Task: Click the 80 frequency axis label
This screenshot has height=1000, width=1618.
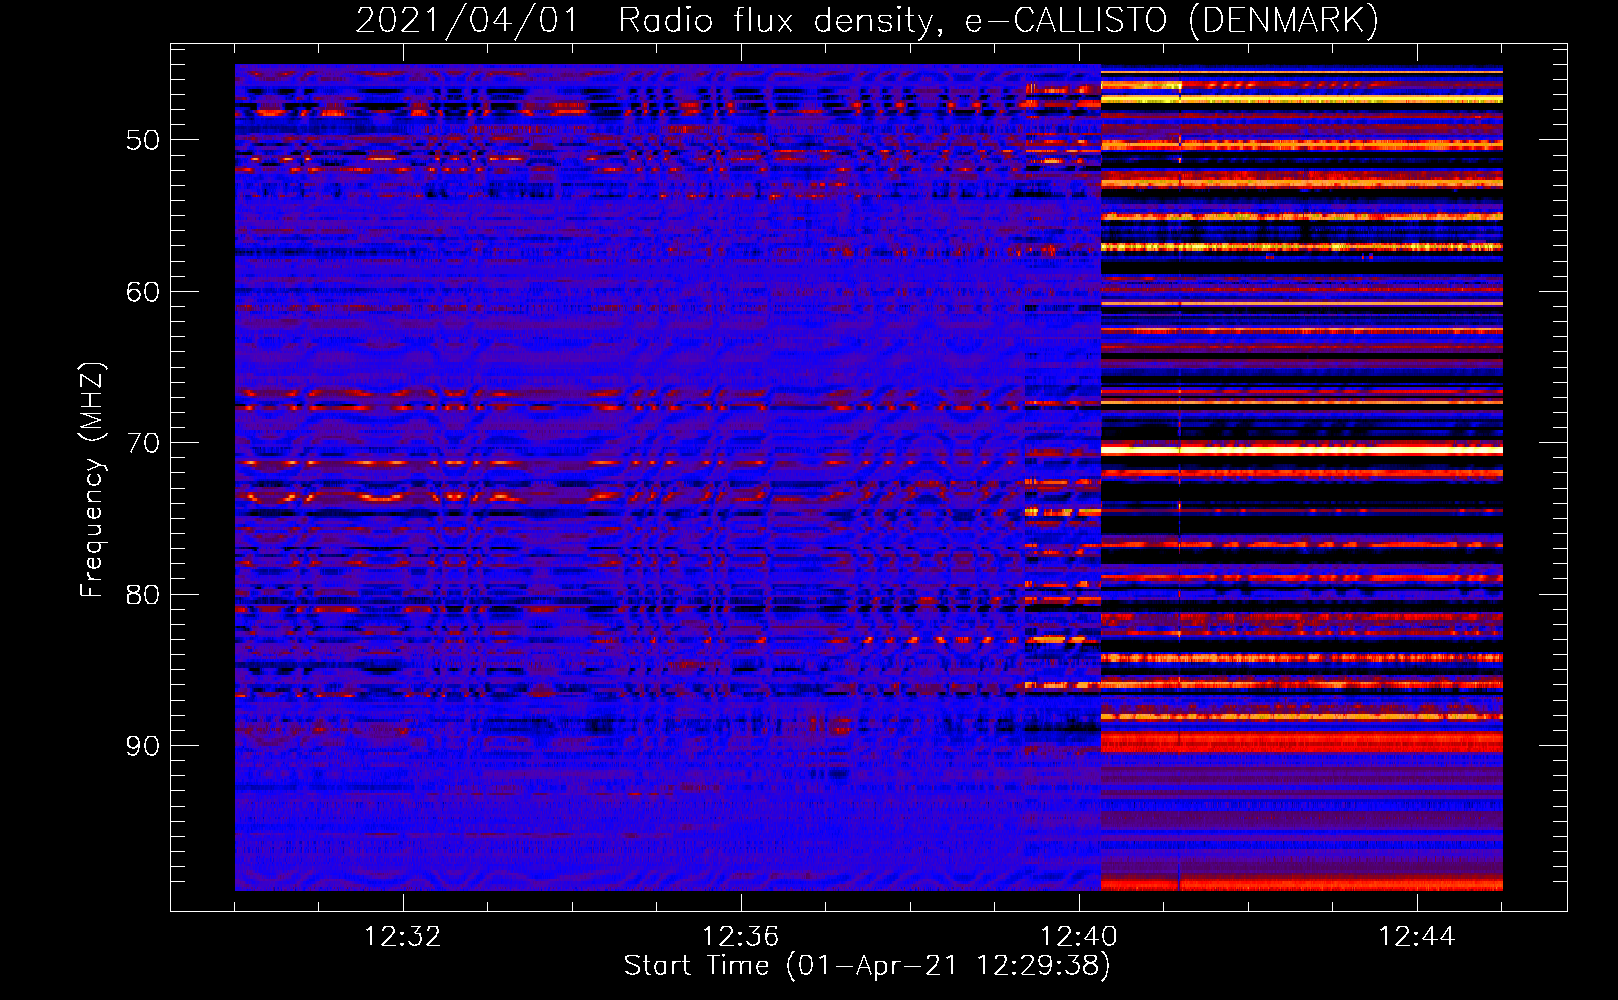Action: tap(143, 595)
